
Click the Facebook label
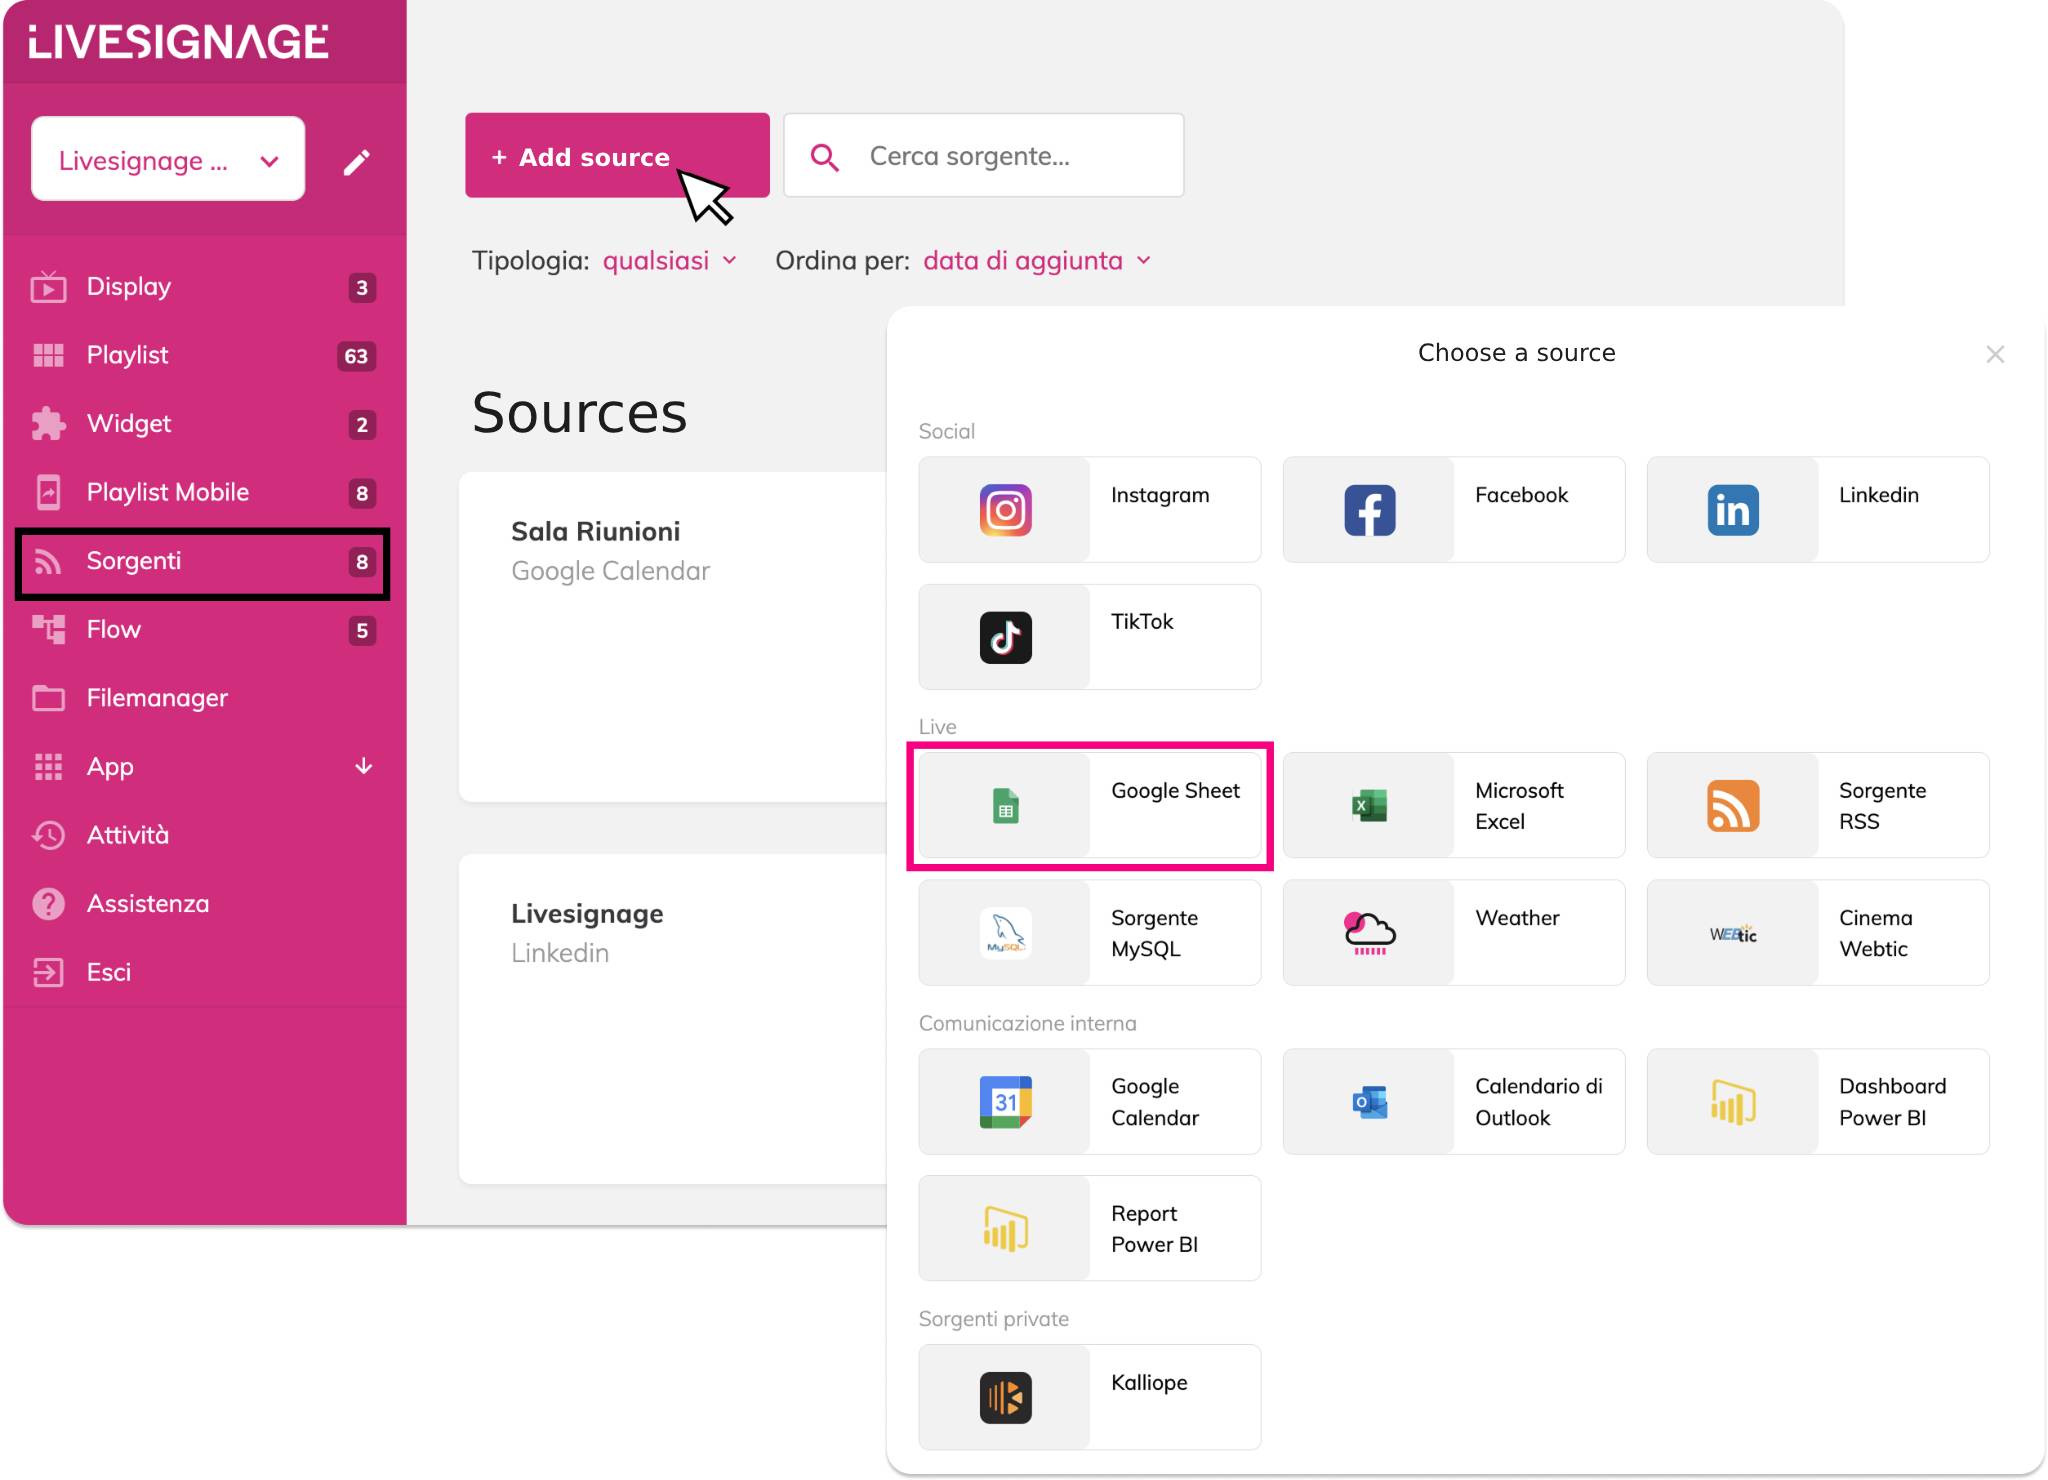tap(1521, 495)
